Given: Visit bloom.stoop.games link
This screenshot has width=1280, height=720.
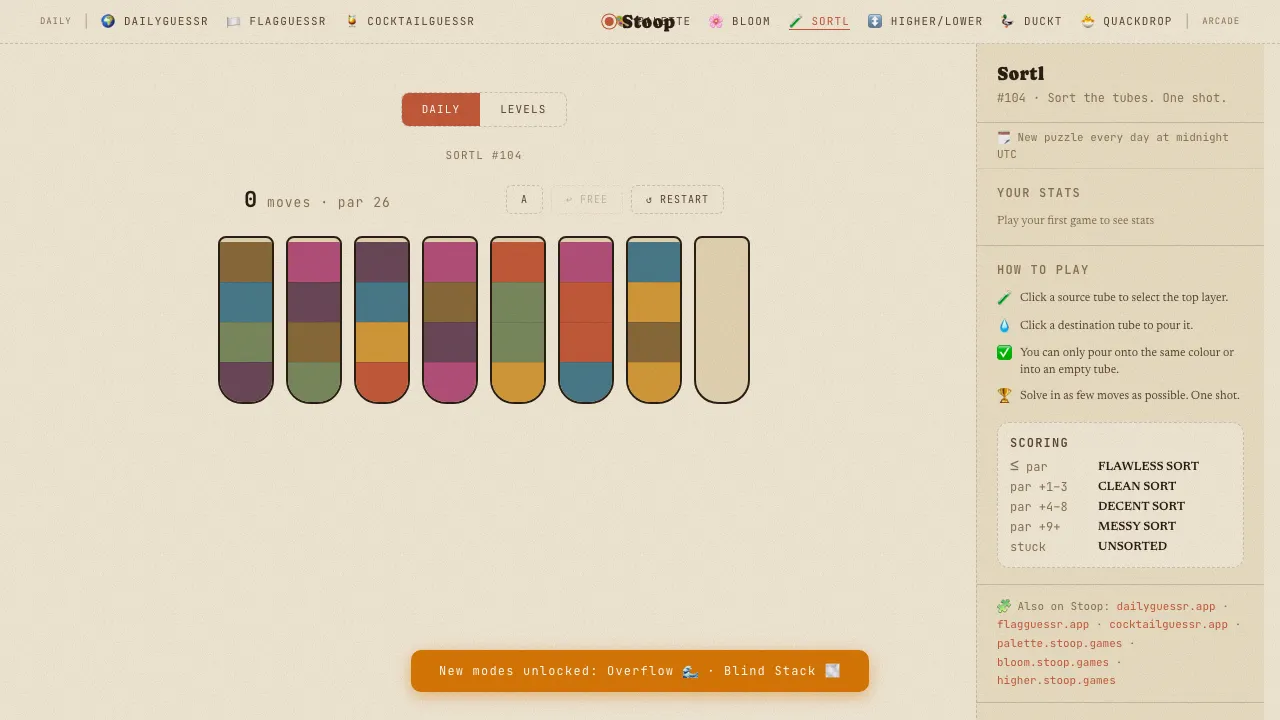Looking at the screenshot, I should (1053, 662).
